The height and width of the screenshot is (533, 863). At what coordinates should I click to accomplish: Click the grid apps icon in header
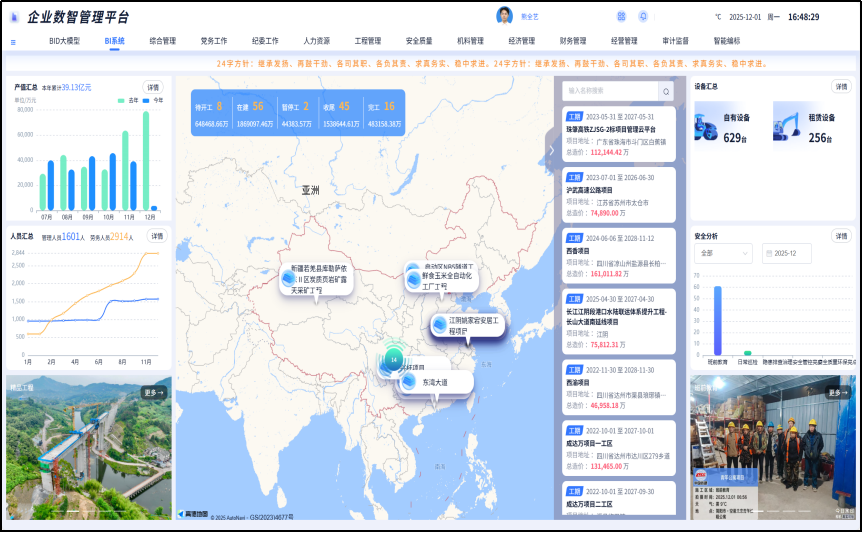pyautogui.click(x=621, y=17)
